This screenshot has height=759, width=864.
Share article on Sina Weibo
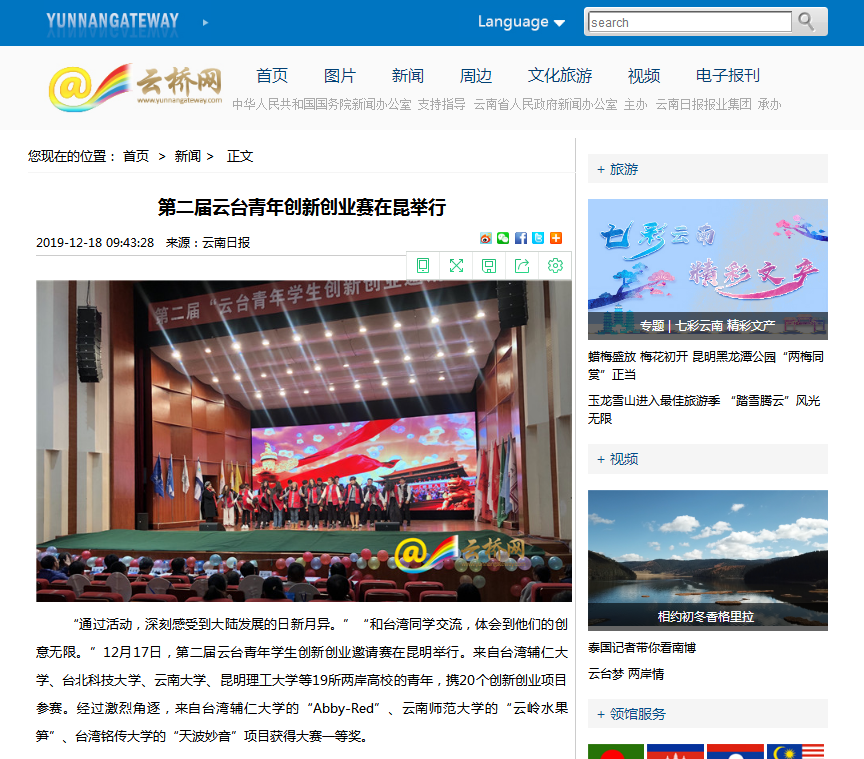(486, 238)
